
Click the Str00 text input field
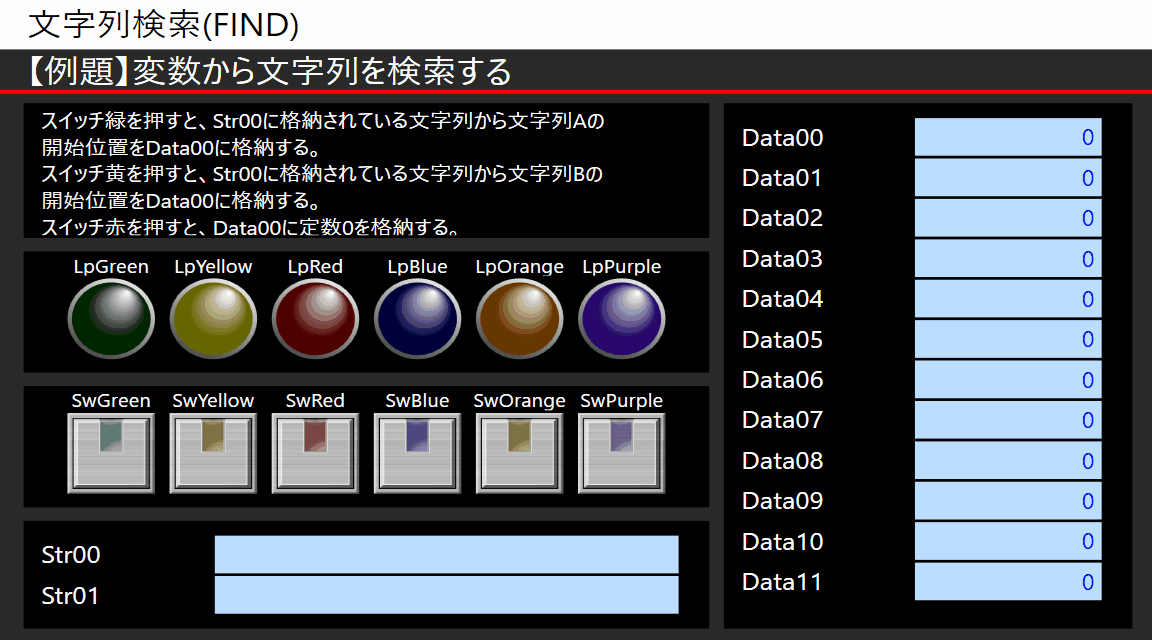[446, 554]
